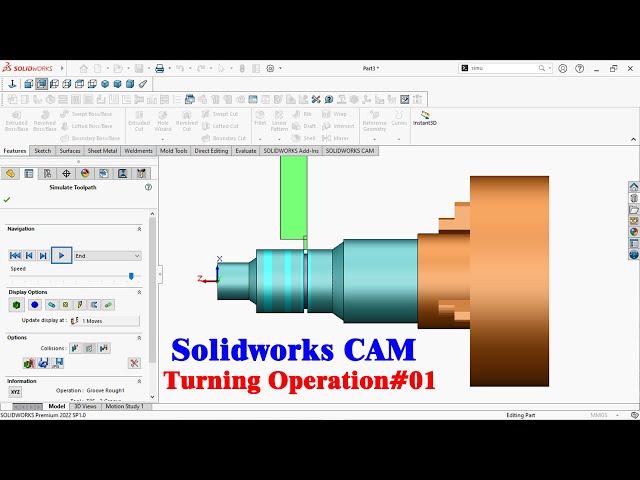Open the SOLIDWORKS CAM feature tree tab
Image resolution: width=640 pixels, height=480 pixels.
point(104,173)
